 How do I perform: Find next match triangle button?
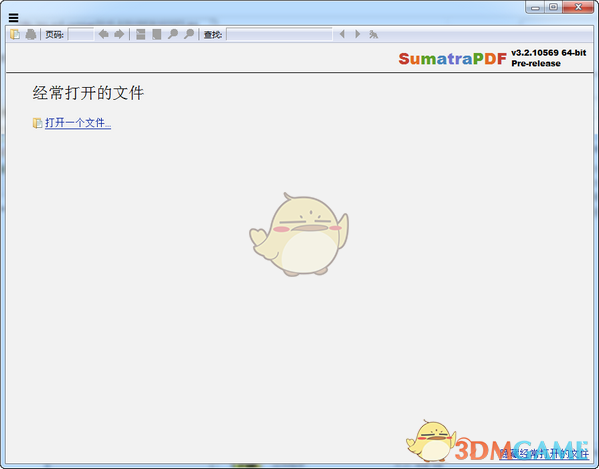point(358,34)
